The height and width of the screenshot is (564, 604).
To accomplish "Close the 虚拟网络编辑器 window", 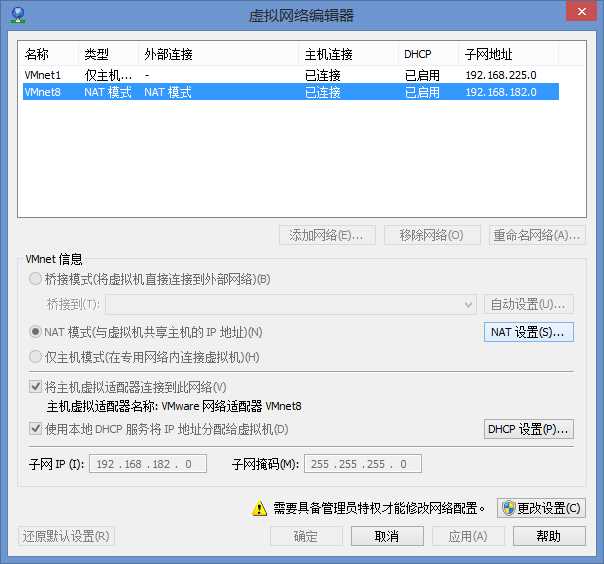I will tap(582, 11).
